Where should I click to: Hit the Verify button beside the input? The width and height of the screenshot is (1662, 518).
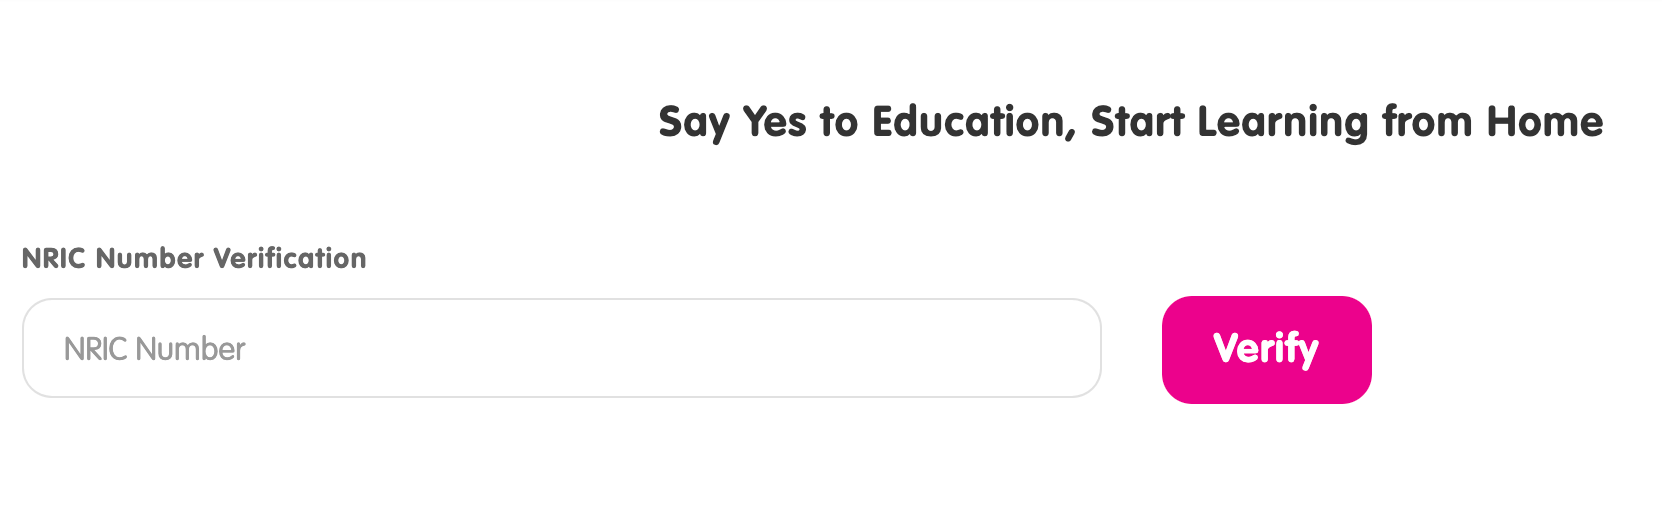[x=1266, y=349]
